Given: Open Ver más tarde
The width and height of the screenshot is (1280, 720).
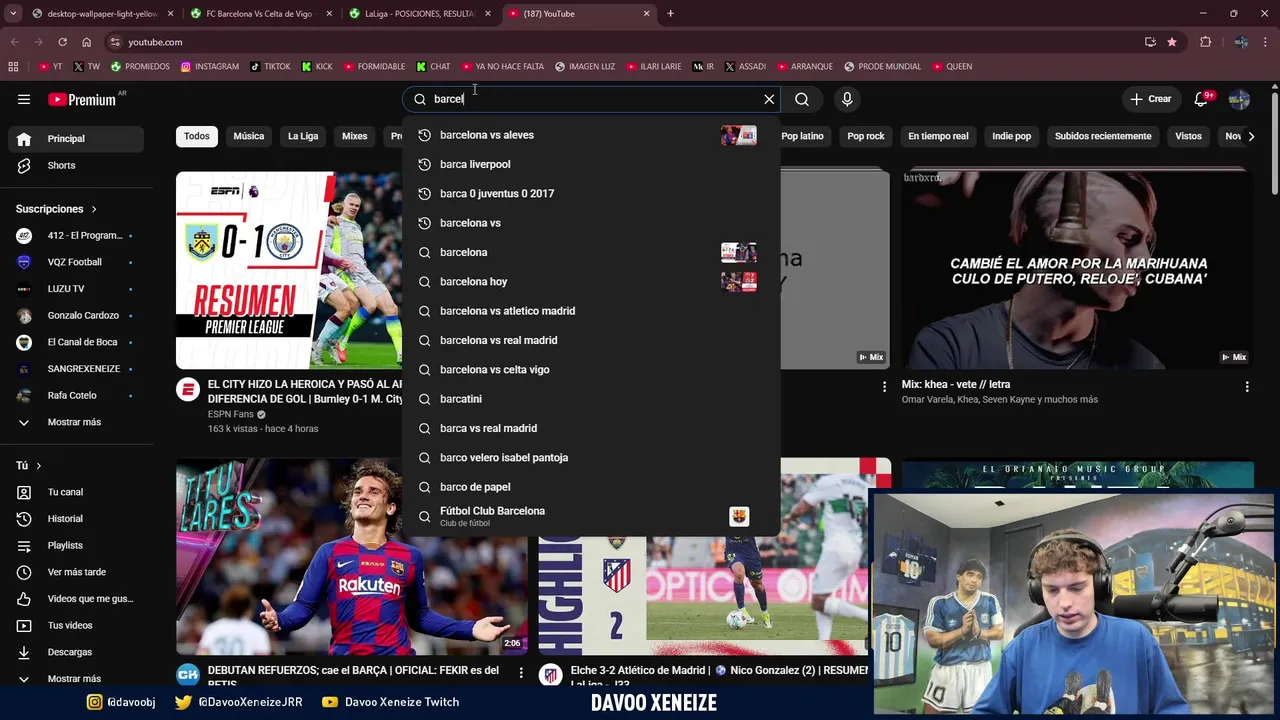Looking at the screenshot, I should (76, 572).
